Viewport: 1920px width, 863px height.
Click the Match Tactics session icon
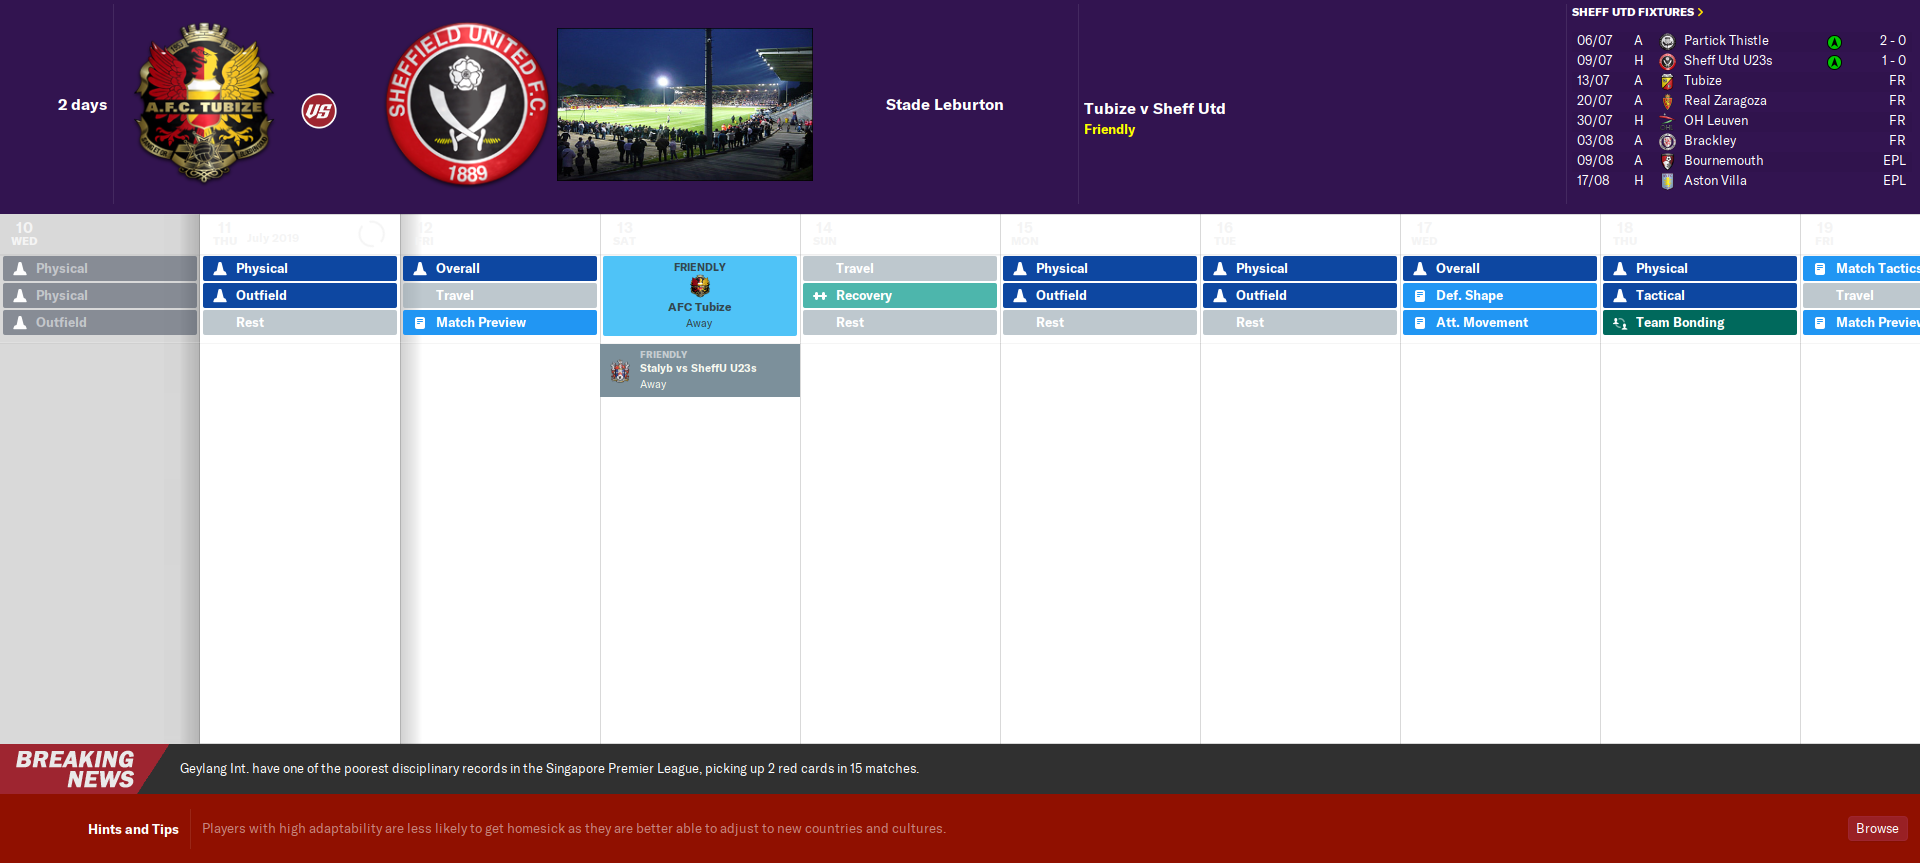coord(1820,269)
